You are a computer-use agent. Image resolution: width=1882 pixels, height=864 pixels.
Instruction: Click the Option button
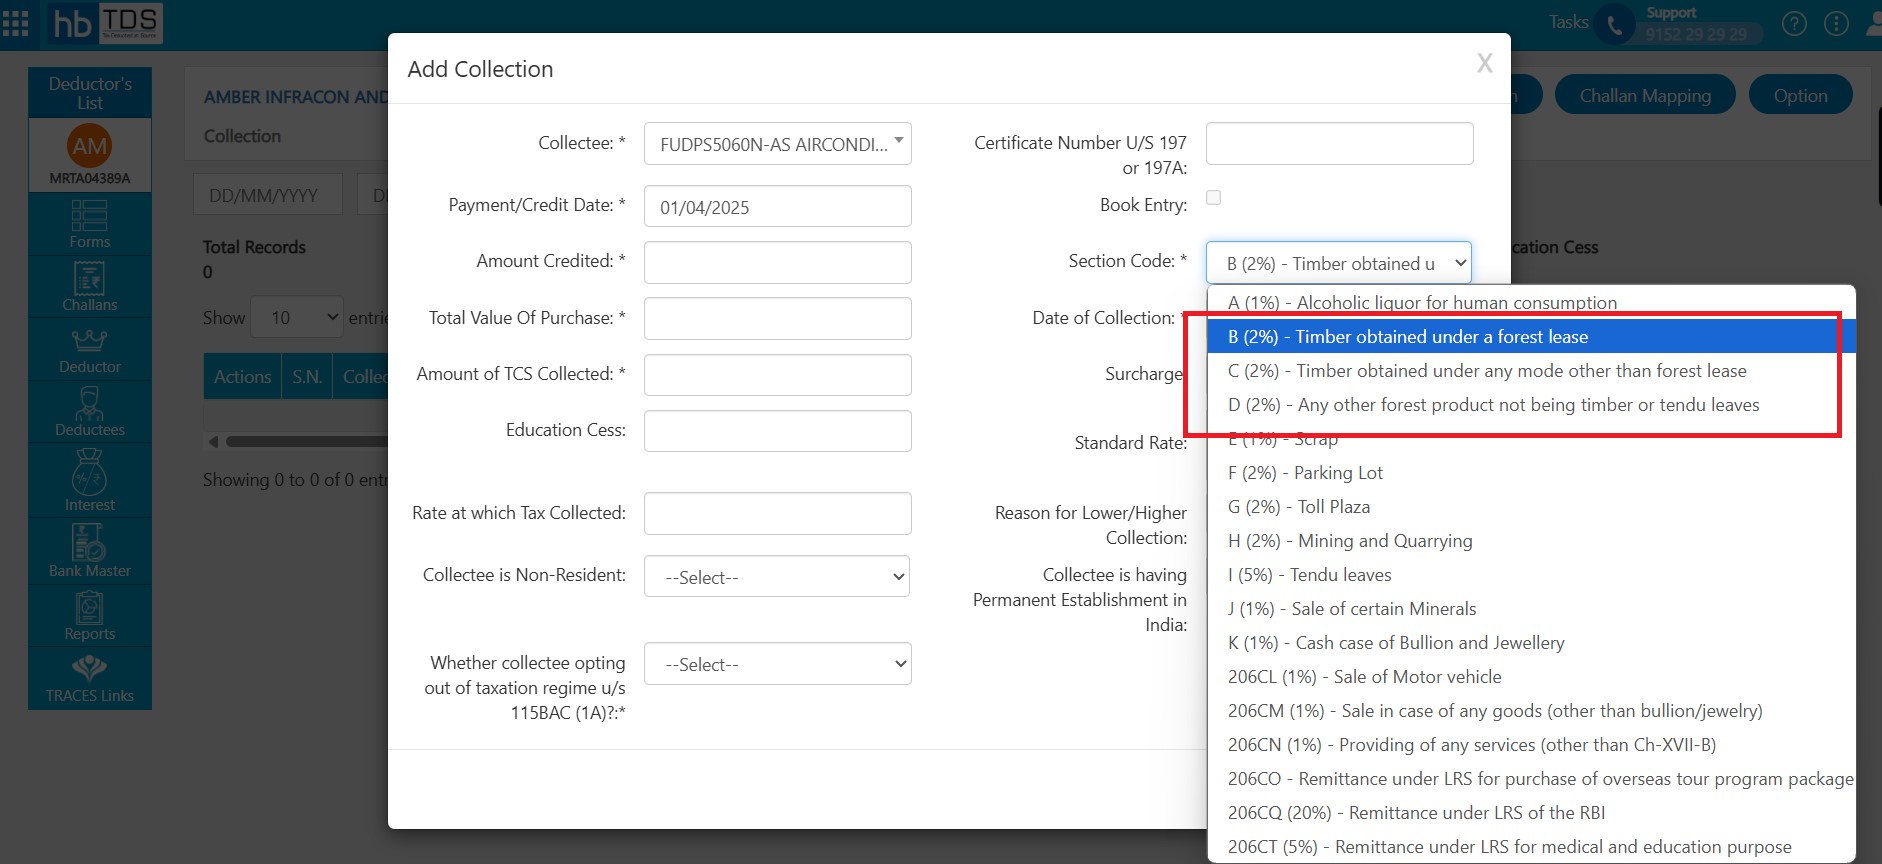click(x=1800, y=95)
